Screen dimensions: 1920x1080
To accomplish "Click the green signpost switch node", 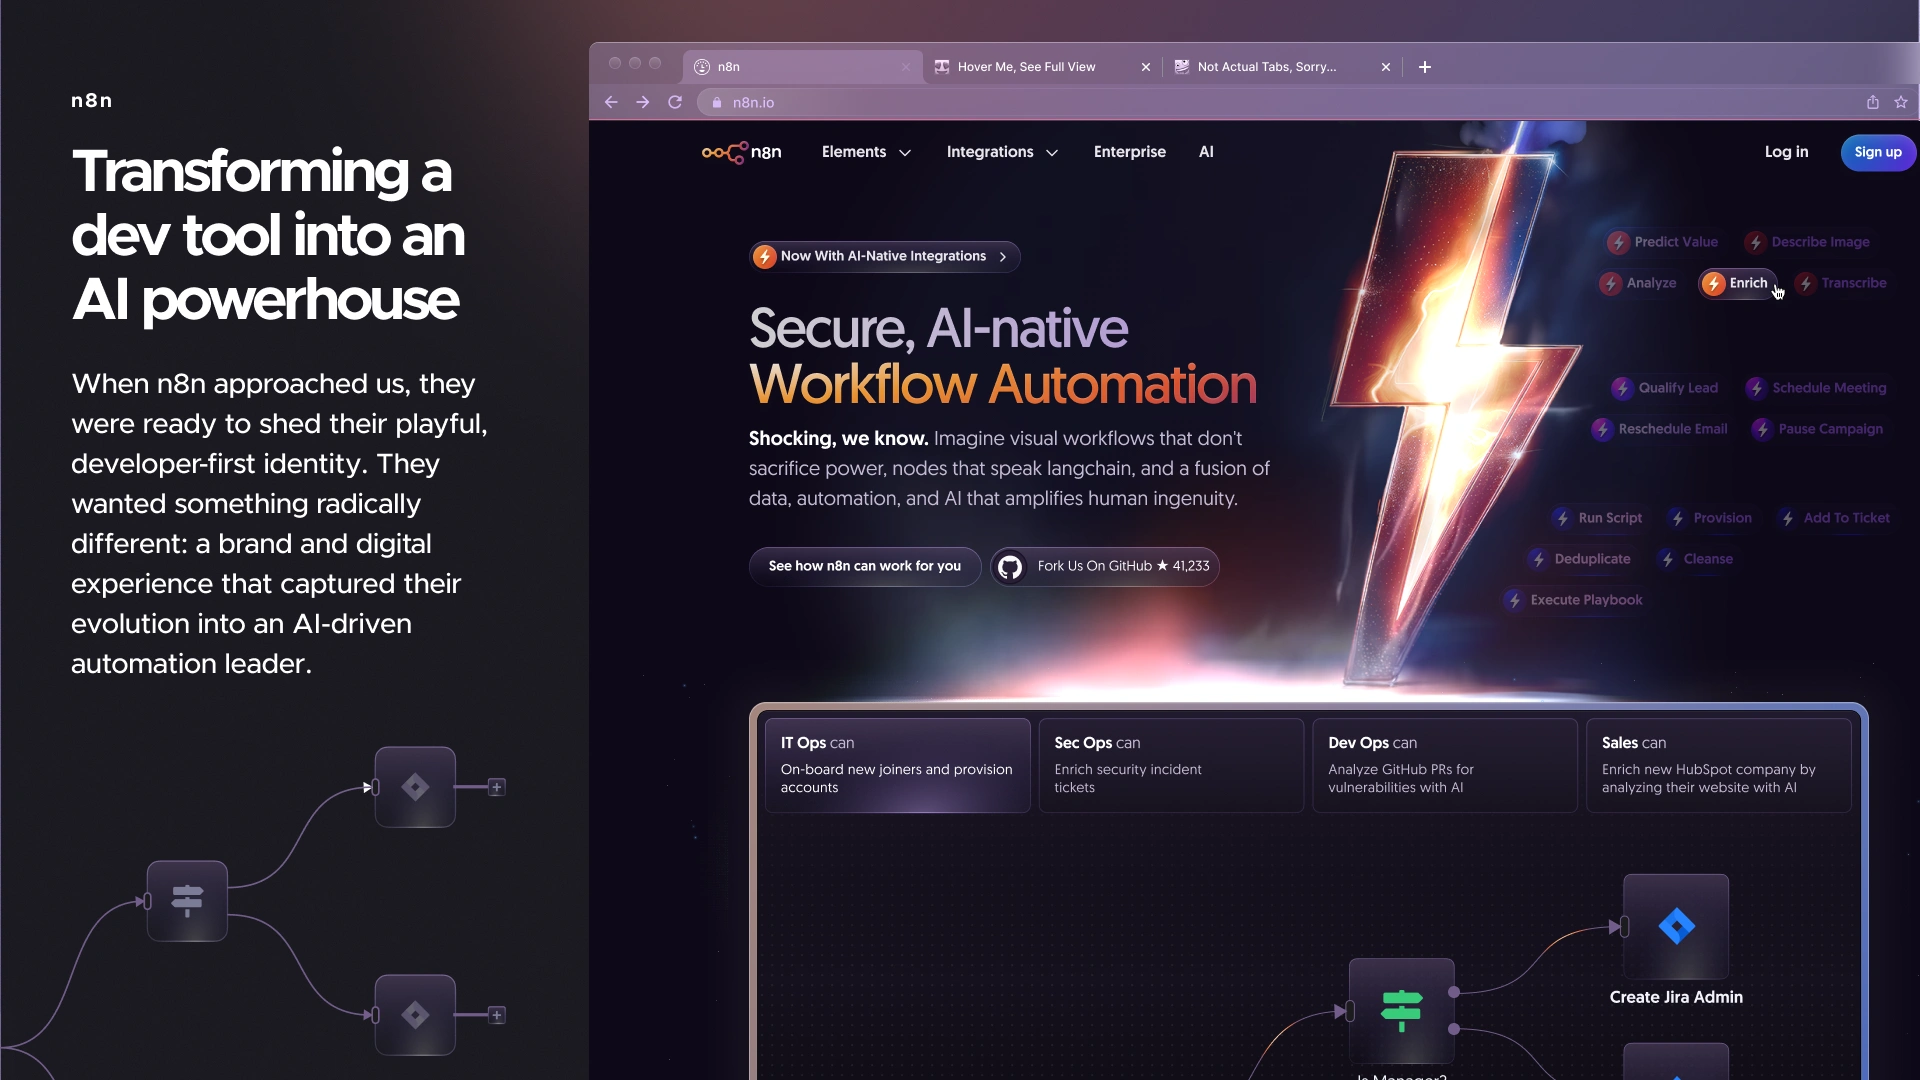I will point(1401,1011).
